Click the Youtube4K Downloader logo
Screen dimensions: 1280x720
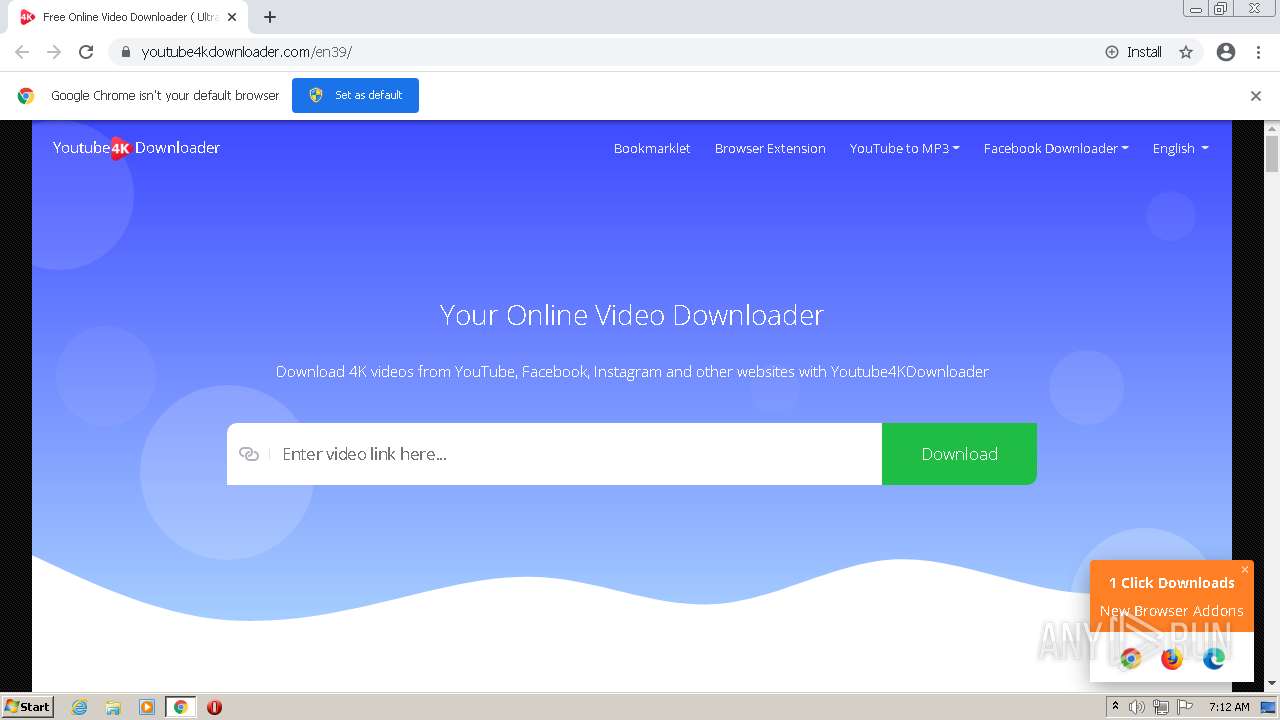136,148
